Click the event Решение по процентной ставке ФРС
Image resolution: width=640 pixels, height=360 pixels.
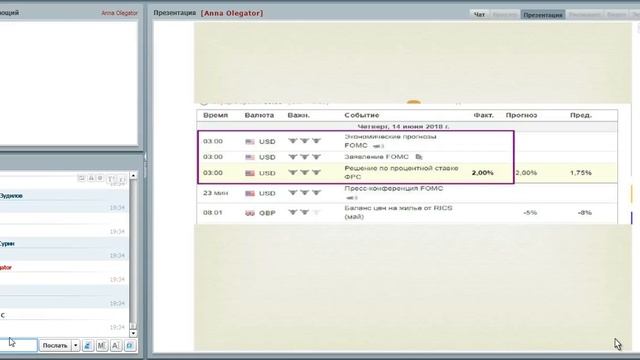click(401, 172)
